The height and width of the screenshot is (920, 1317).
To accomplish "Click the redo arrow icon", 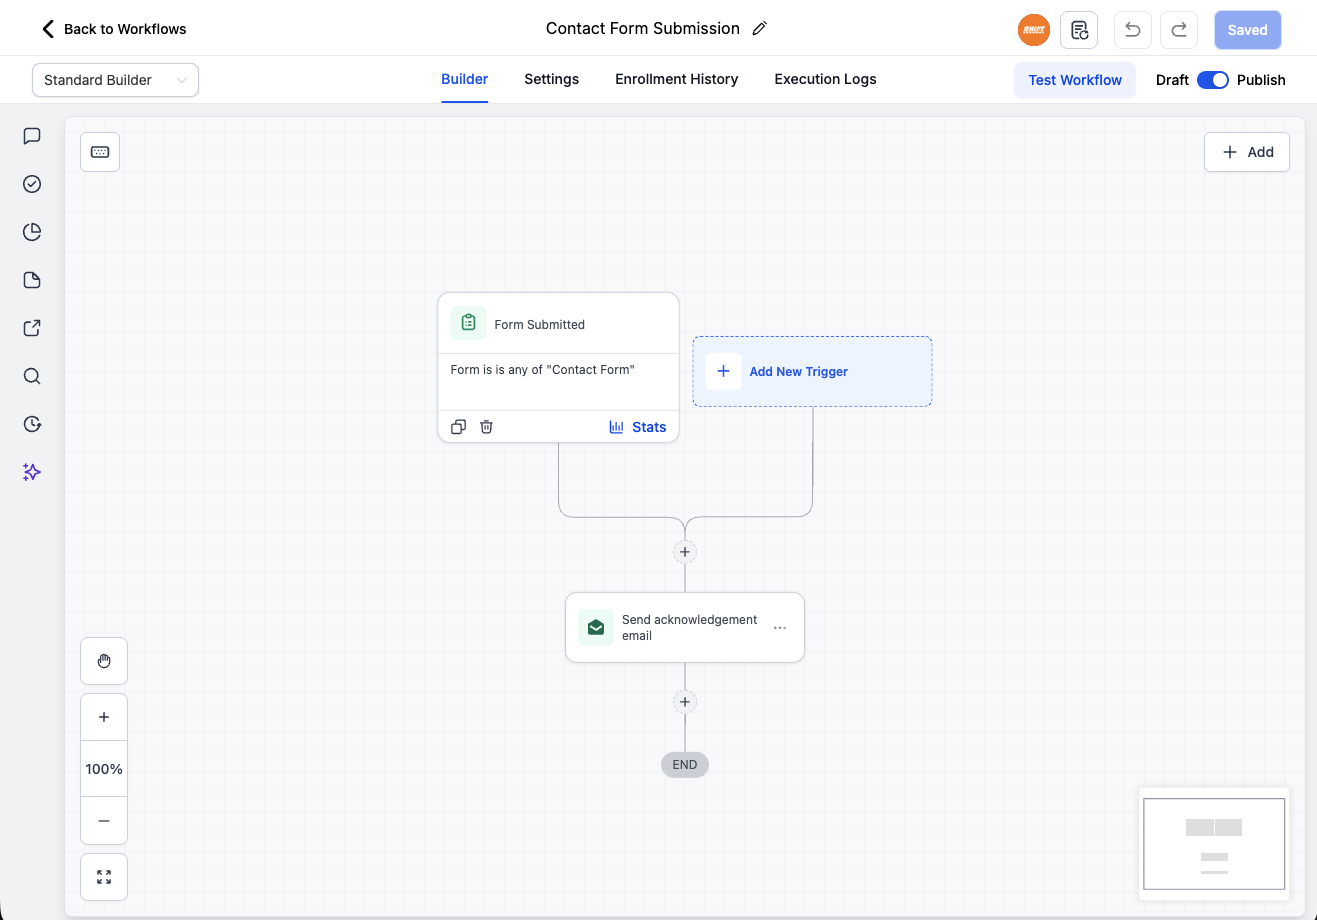I will [x=1179, y=30].
